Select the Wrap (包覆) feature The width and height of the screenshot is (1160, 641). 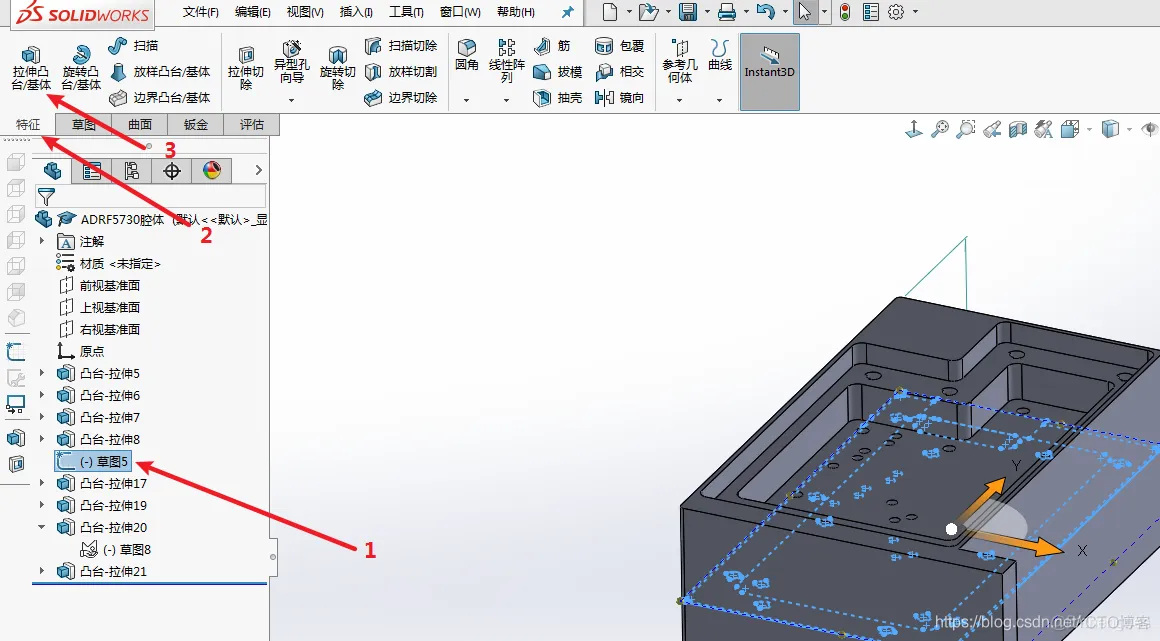[620, 46]
